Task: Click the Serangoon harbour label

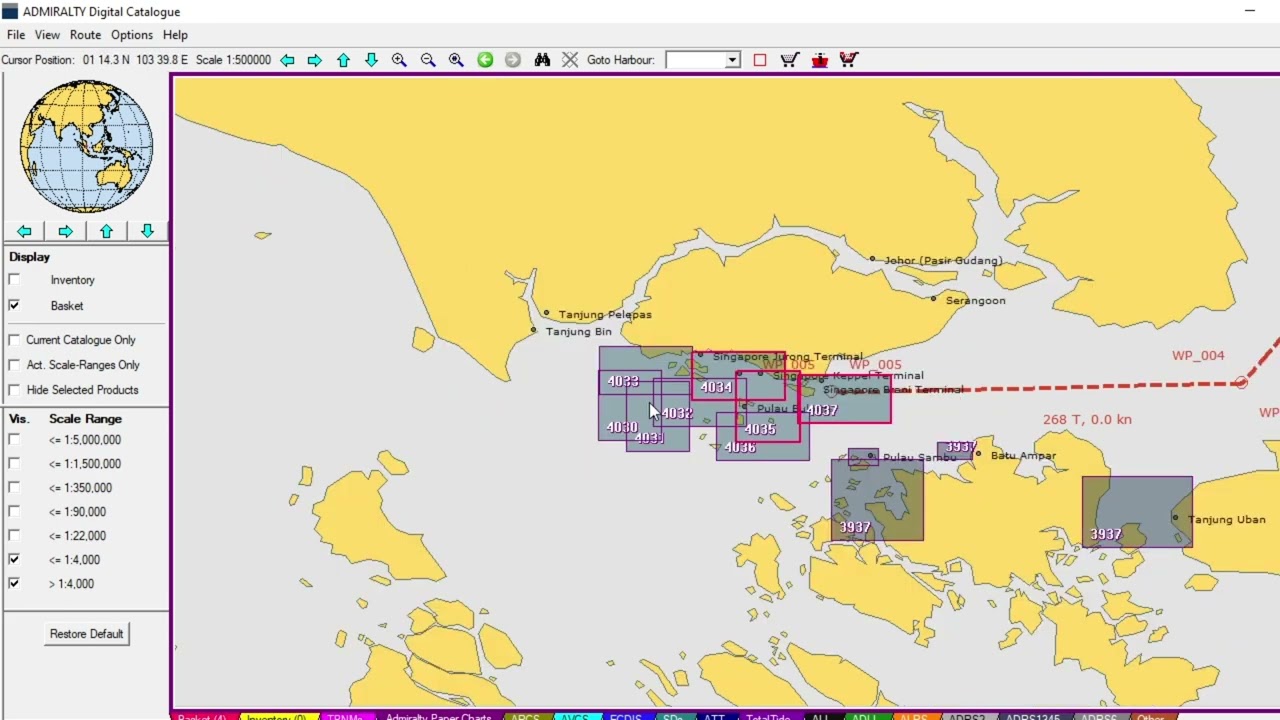Action: pos(975,300)
